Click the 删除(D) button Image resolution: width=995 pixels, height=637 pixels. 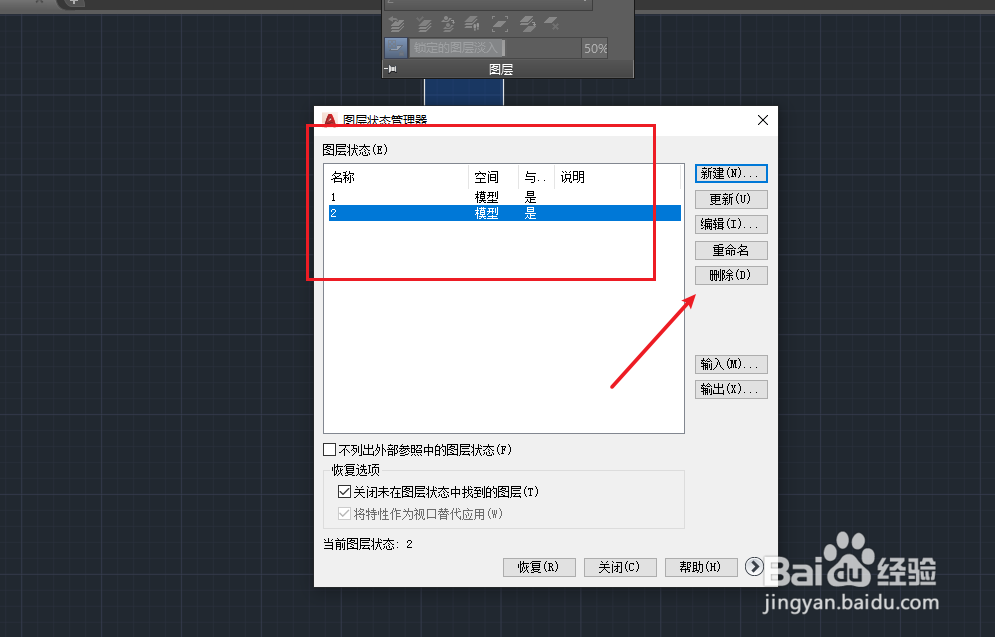[731, 275]
